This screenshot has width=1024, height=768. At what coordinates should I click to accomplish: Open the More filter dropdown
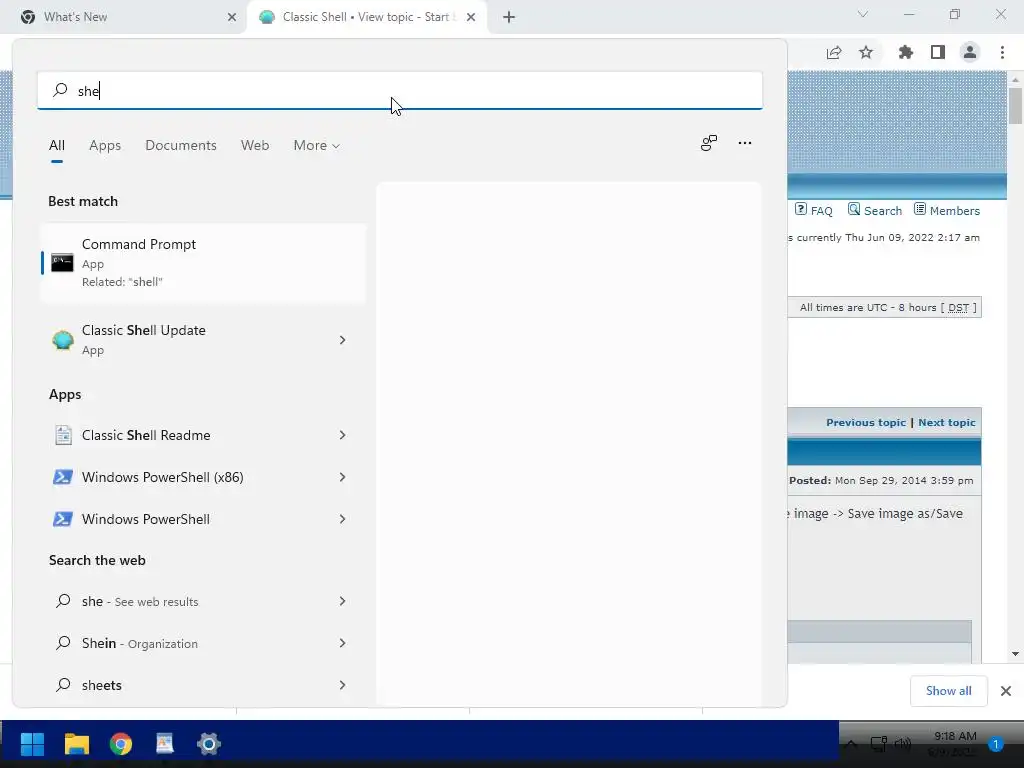coord(317,146)
